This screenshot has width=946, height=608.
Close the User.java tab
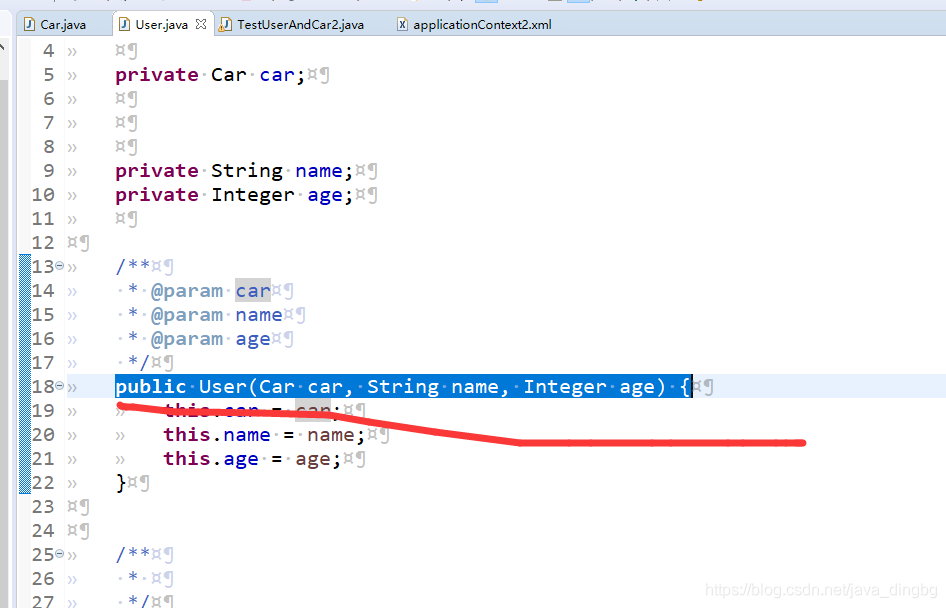point(201,24)
